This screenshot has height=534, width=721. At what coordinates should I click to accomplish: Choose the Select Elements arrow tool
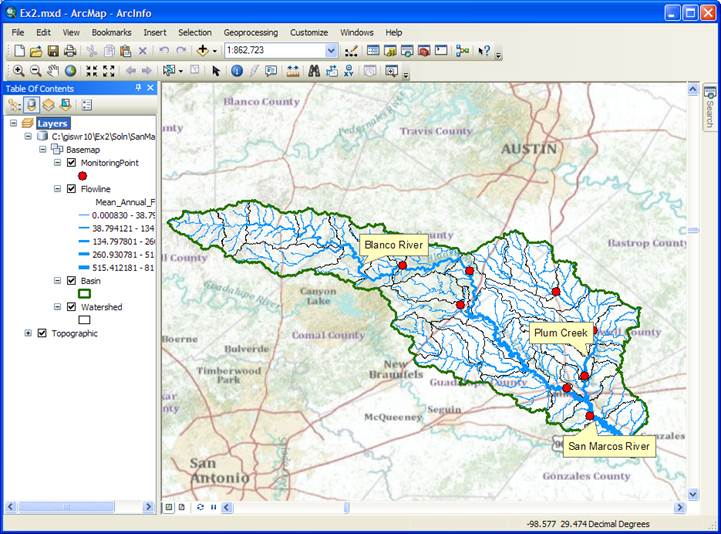click(x=216, y=71)
